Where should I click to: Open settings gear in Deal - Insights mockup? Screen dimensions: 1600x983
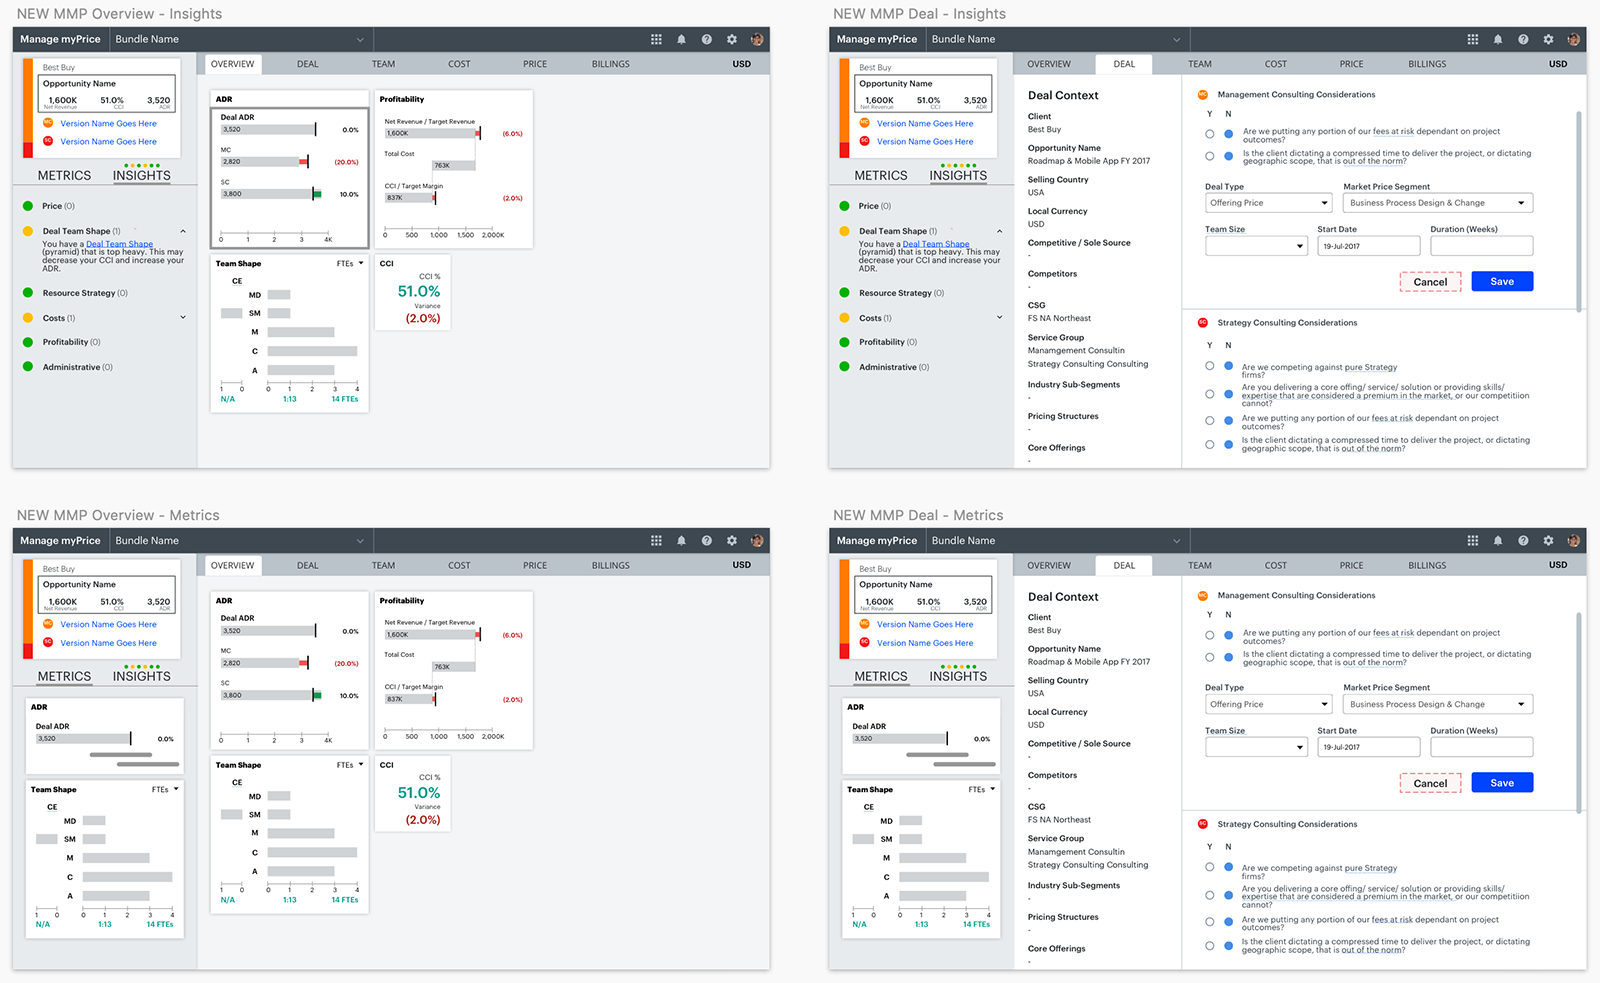pos(1549,39)
